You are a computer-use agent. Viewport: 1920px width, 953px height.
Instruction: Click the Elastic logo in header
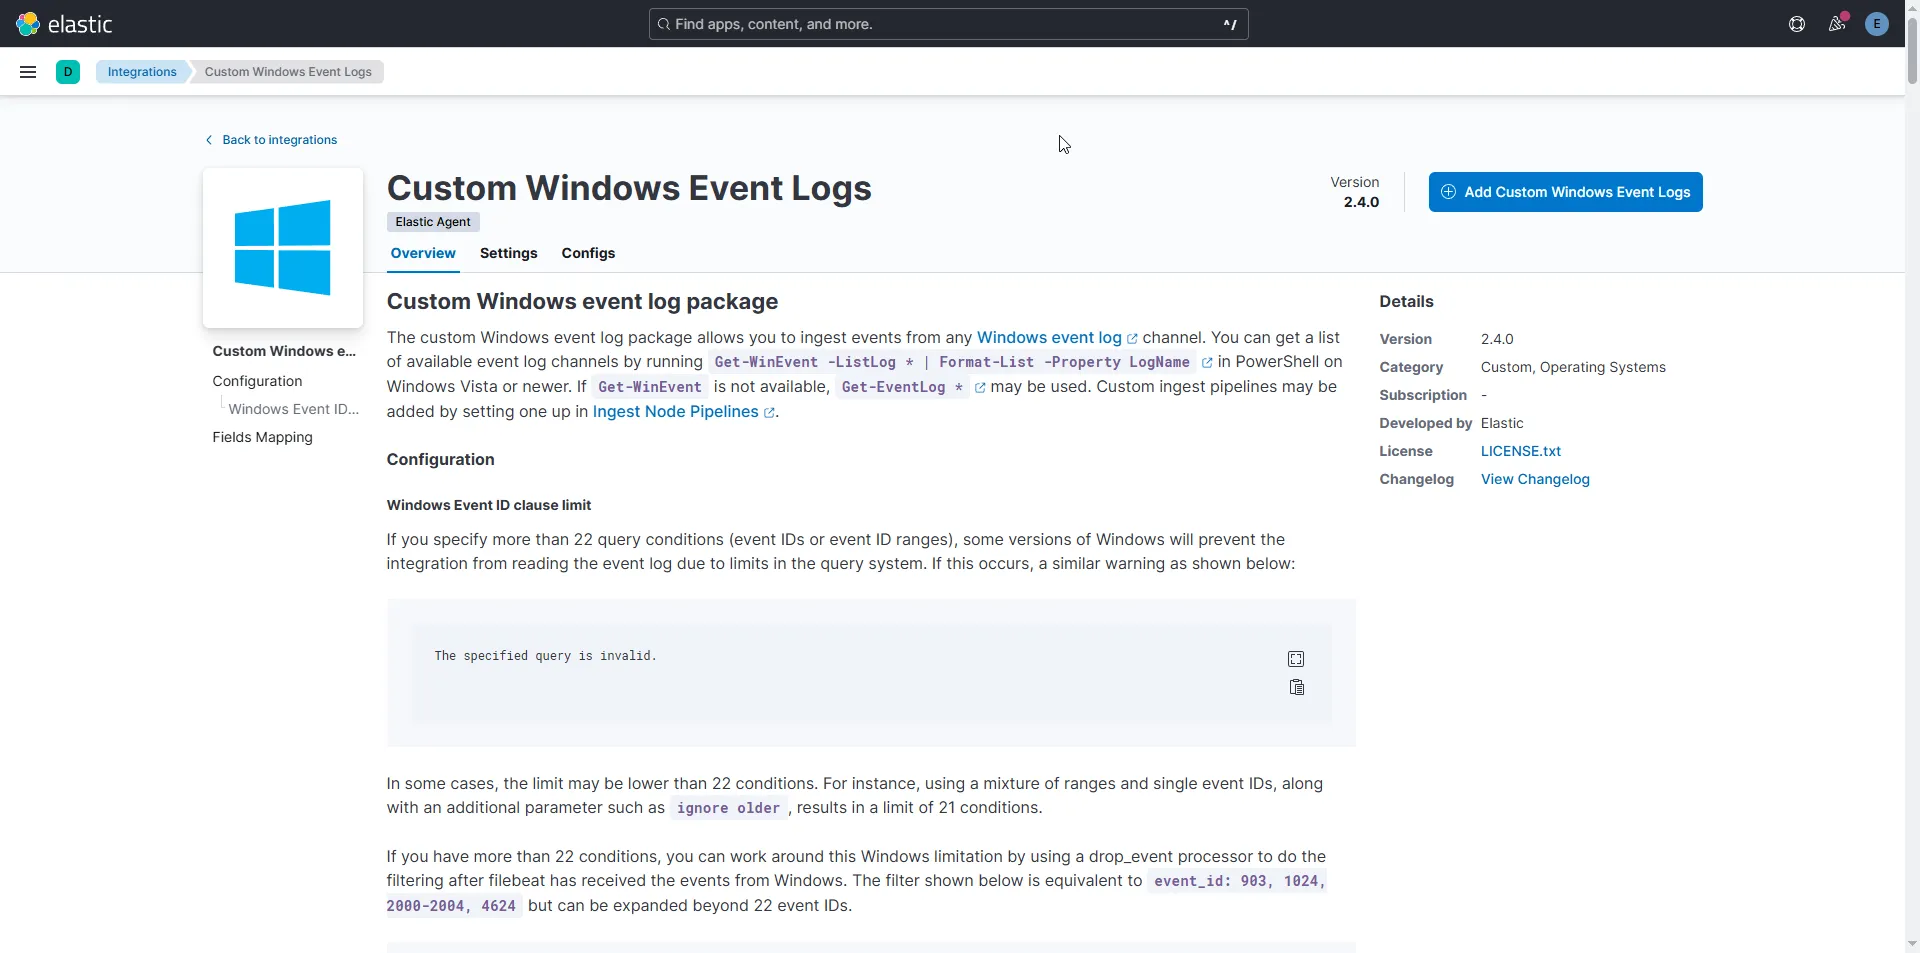(x=64, y=24)
